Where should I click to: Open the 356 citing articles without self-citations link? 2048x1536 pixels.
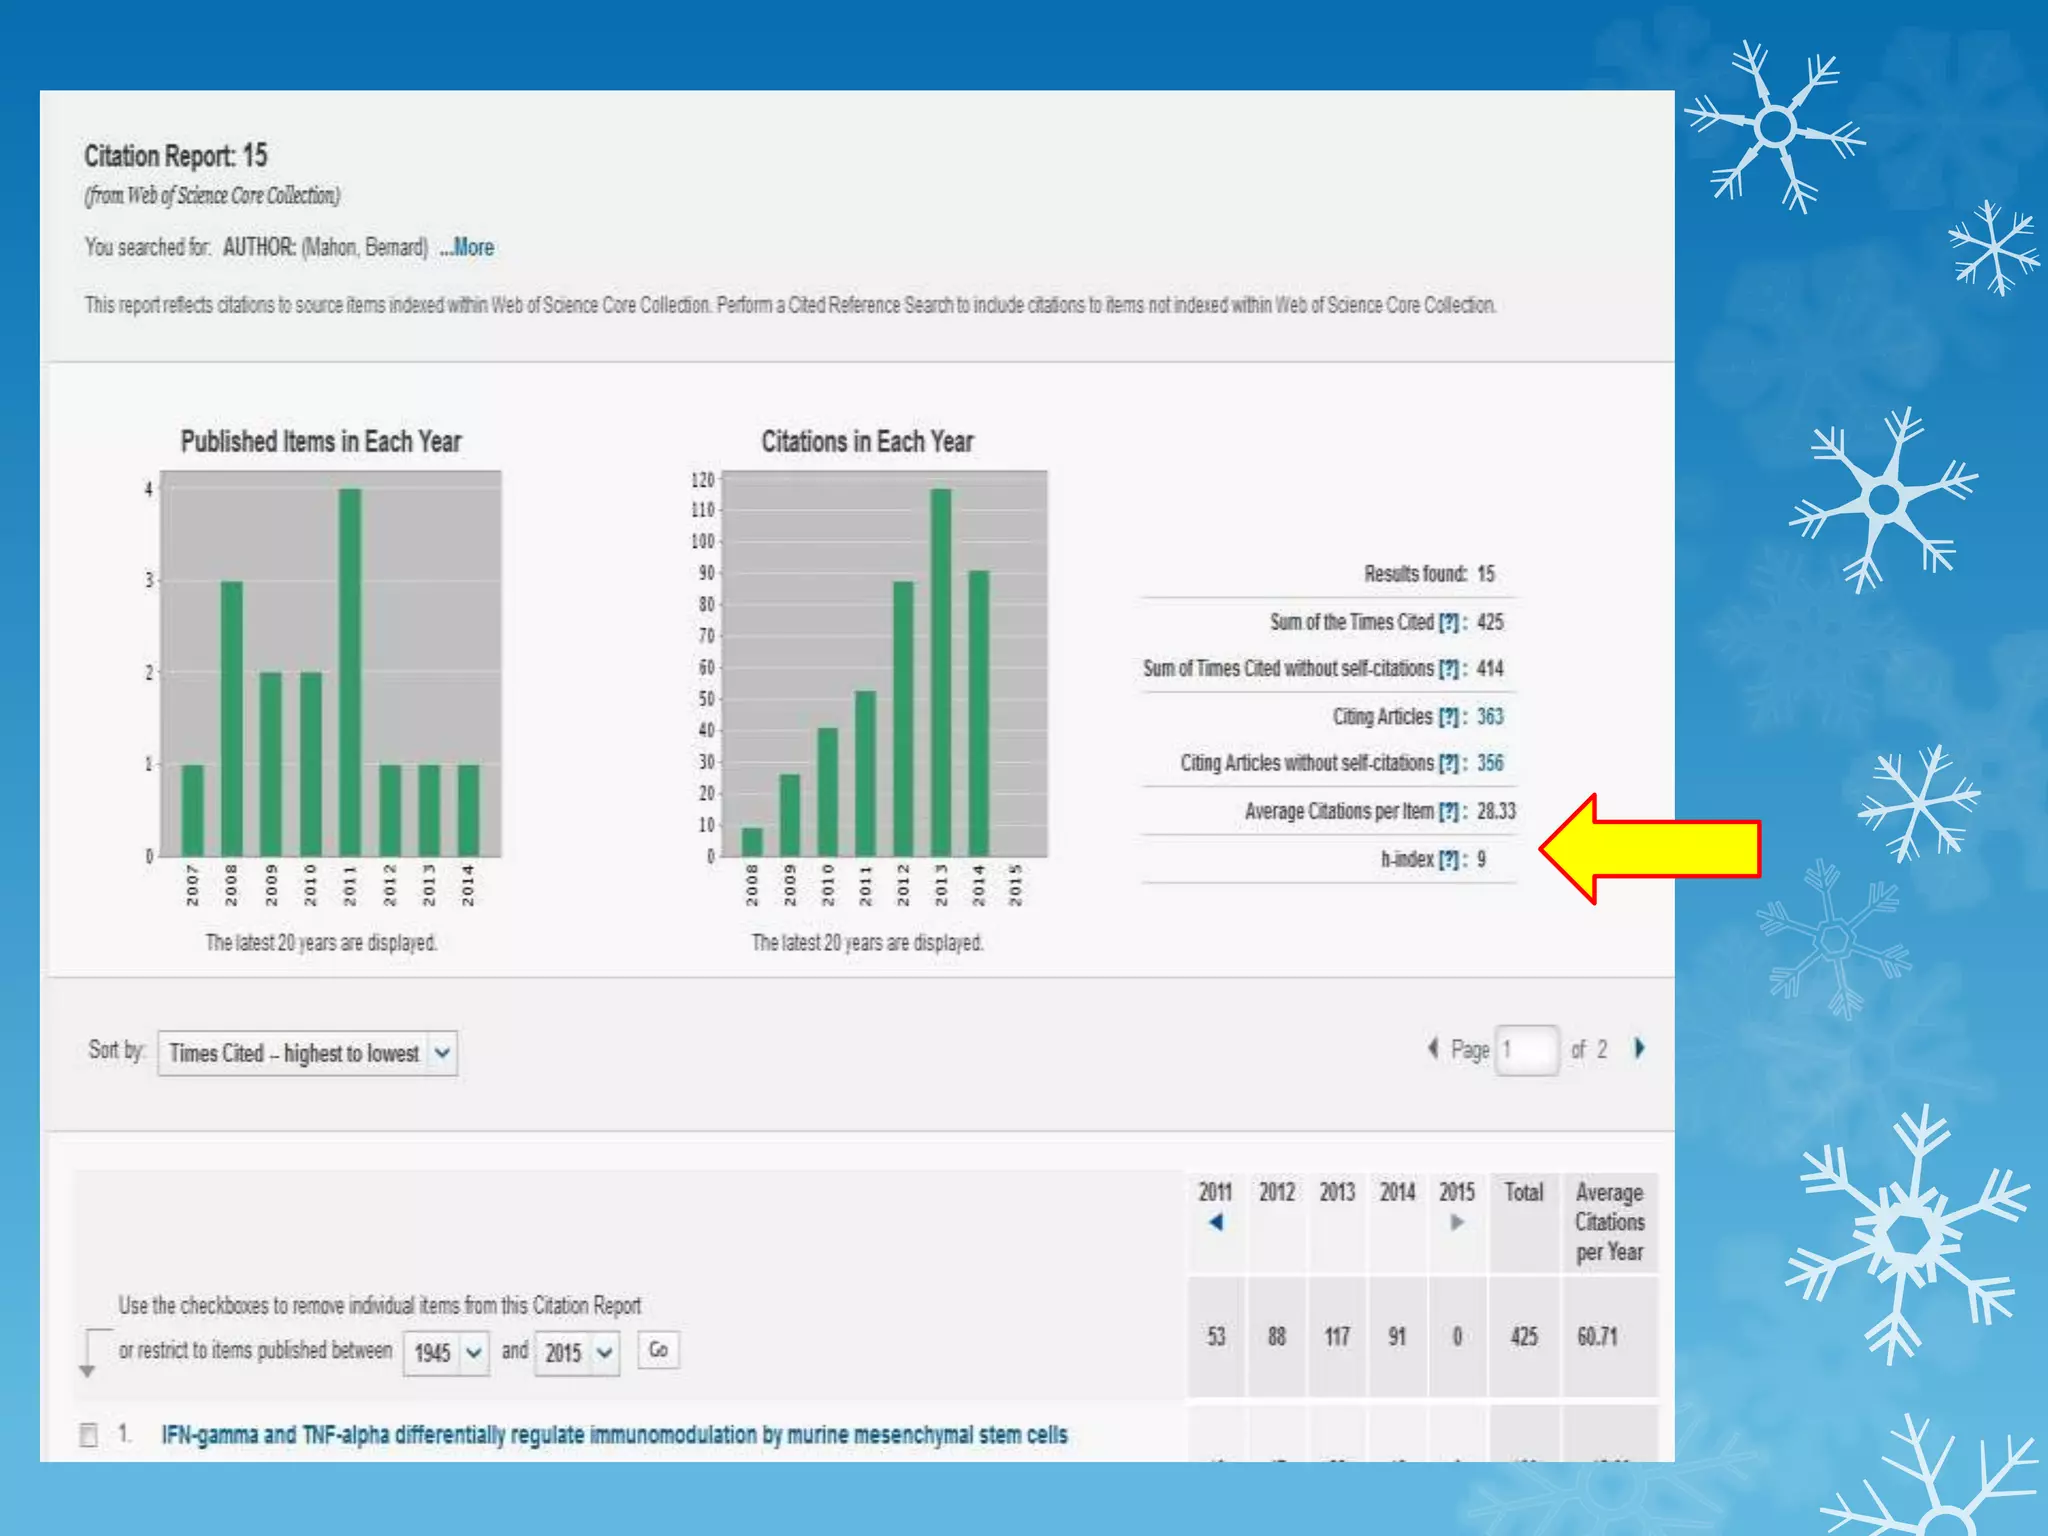click(x=1490, y=763)
